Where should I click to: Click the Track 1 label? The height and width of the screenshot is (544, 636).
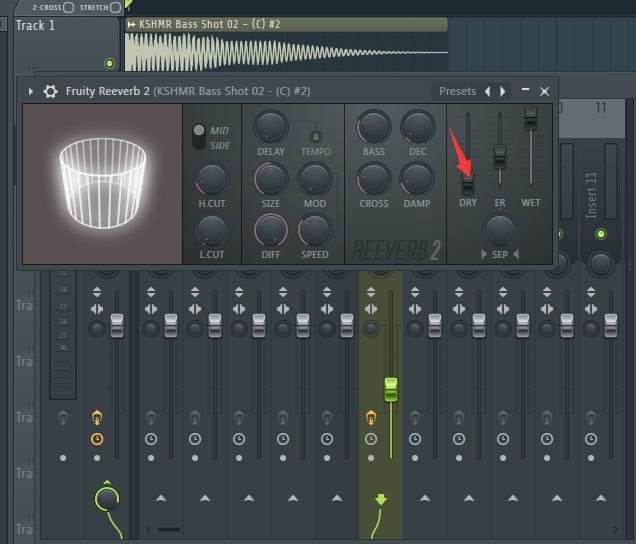point(35,26)
